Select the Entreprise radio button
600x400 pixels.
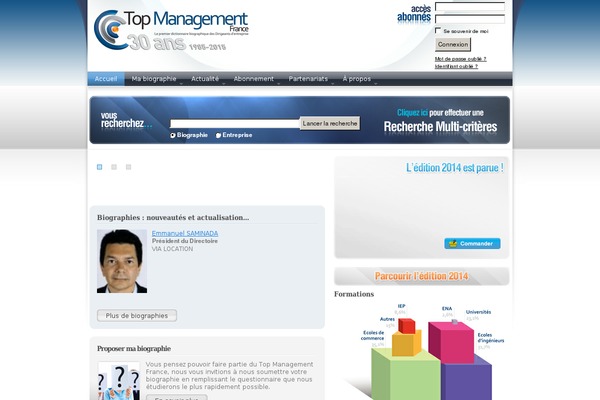pyautogui.click(x=218, y=135)
